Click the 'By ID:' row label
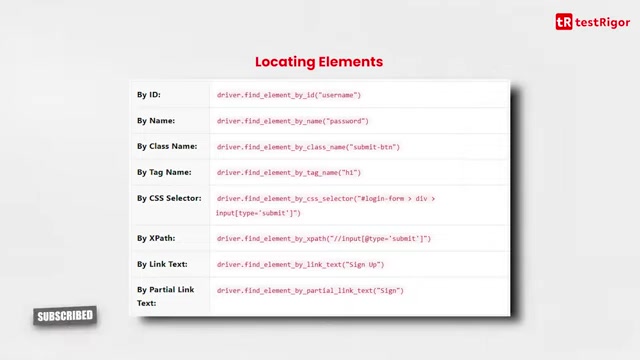 pyautogui.click(x=149, y=95)
